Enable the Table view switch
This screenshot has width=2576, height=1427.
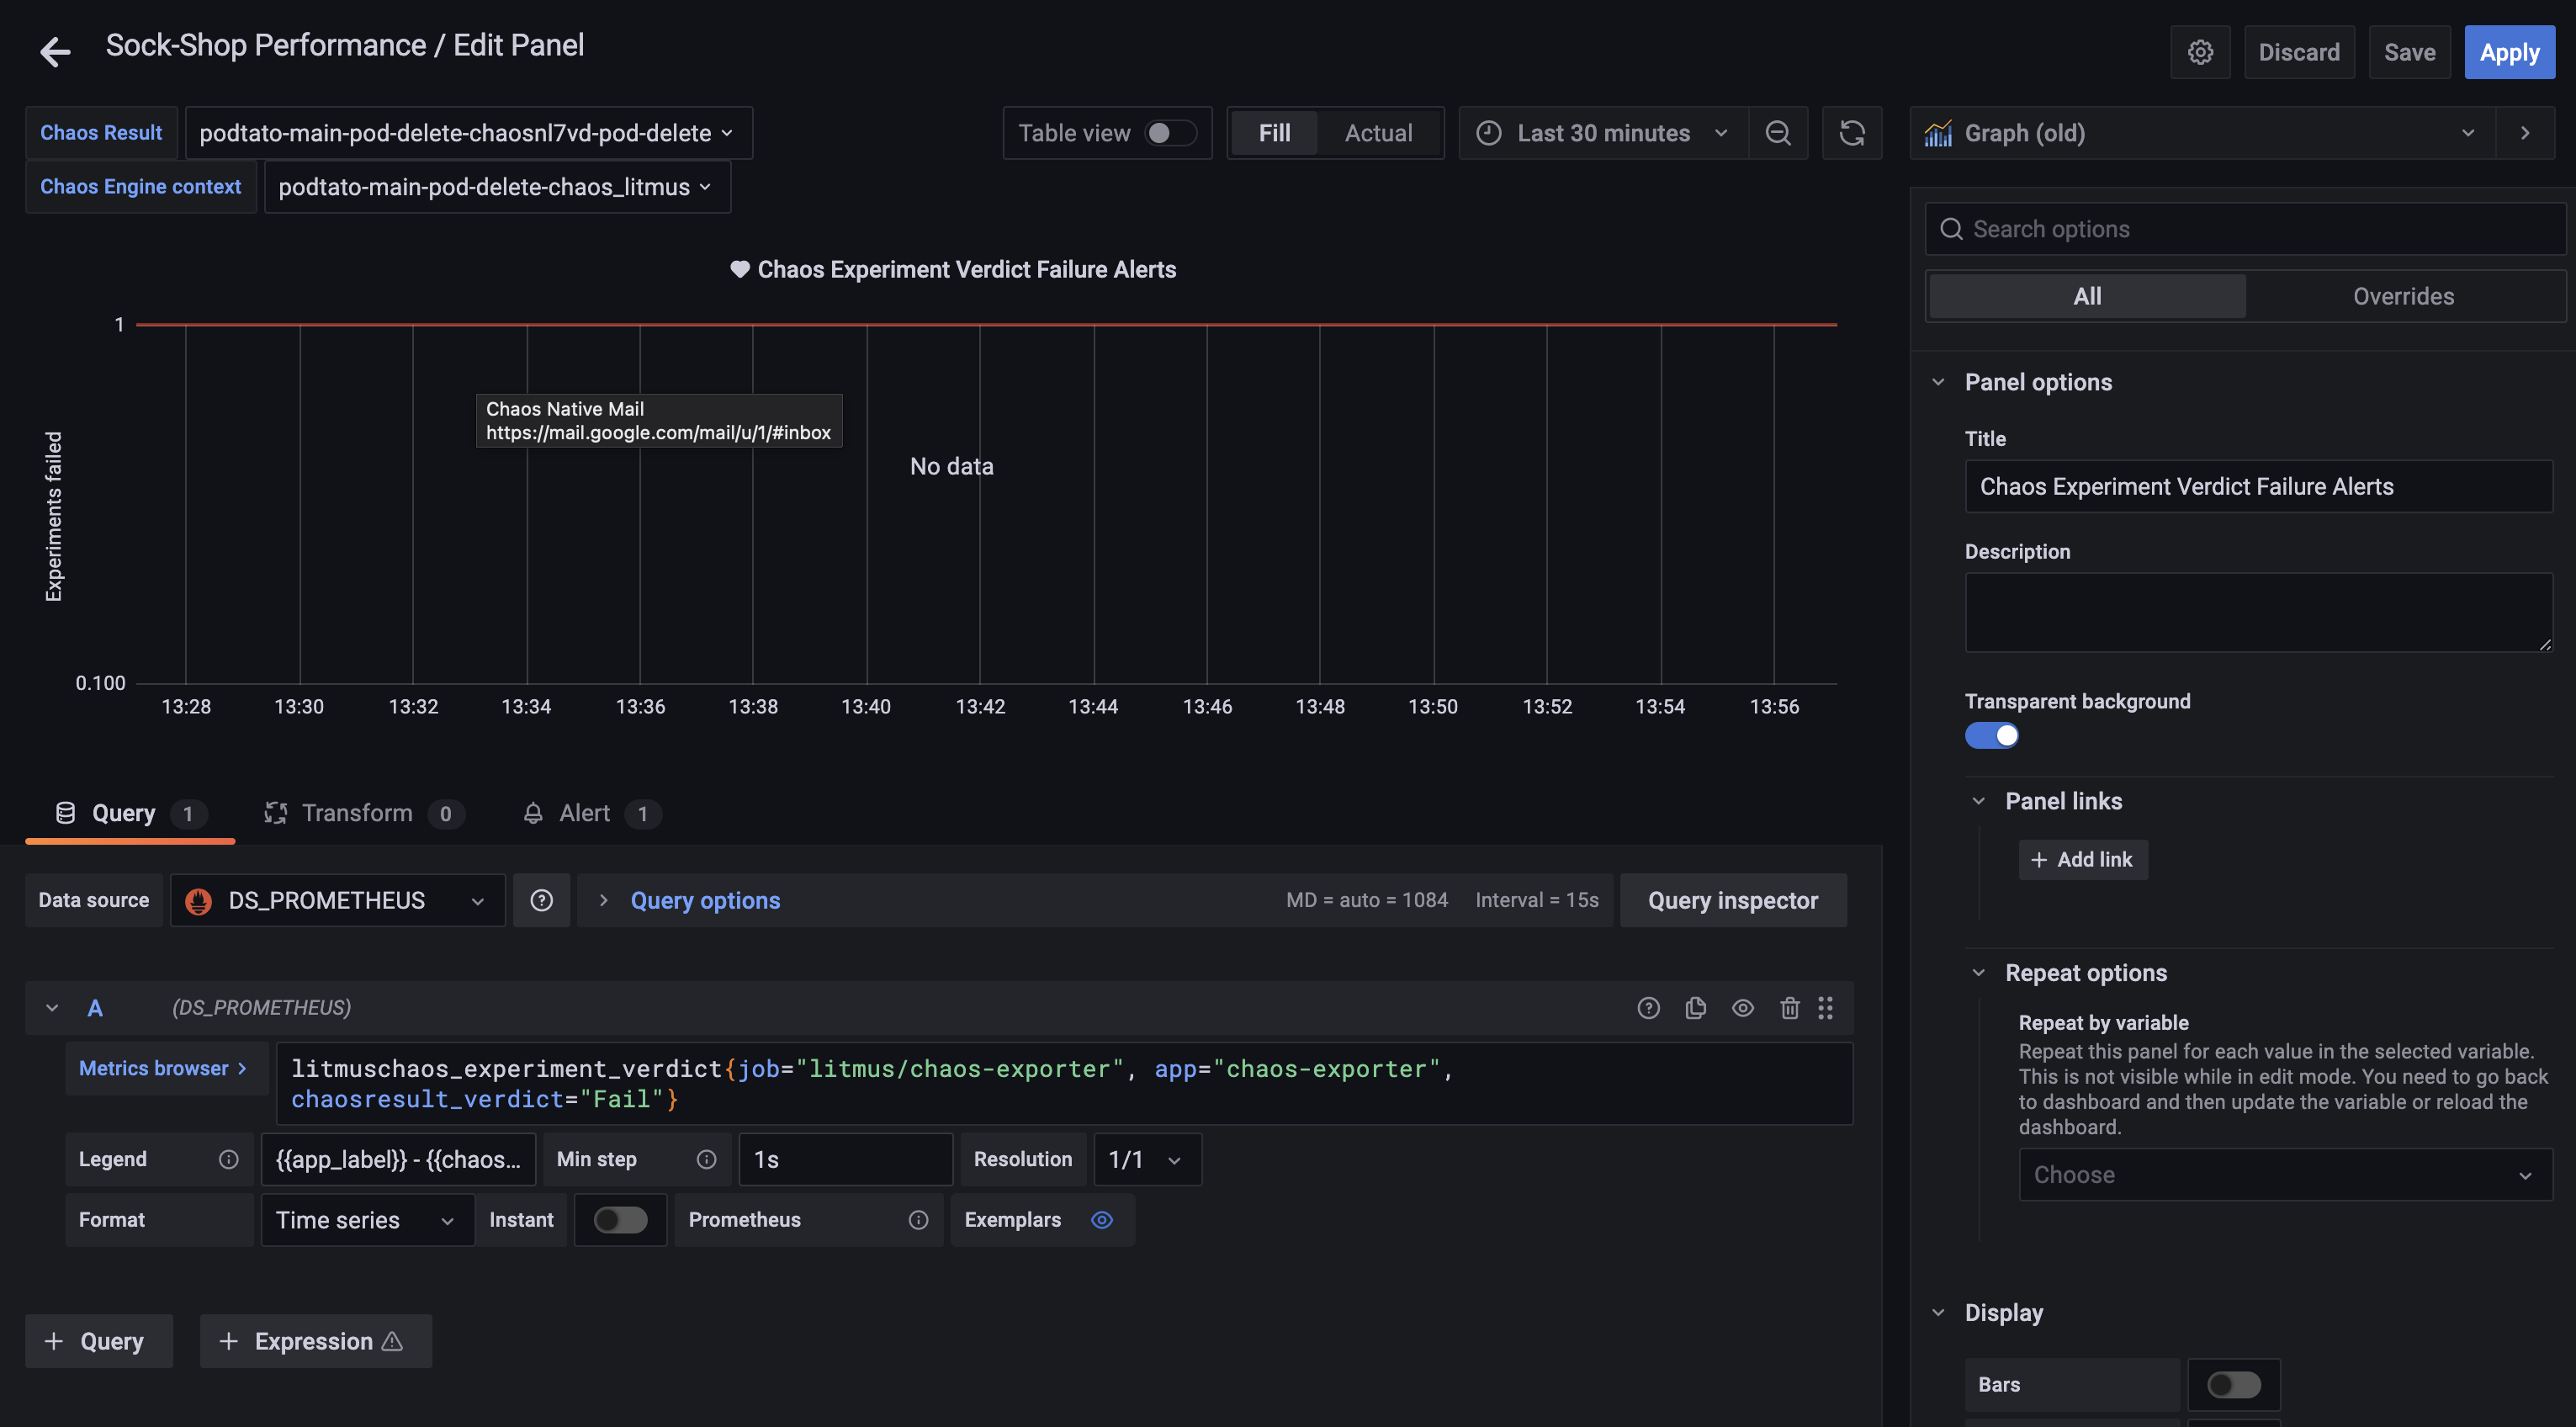(1169, 133)
